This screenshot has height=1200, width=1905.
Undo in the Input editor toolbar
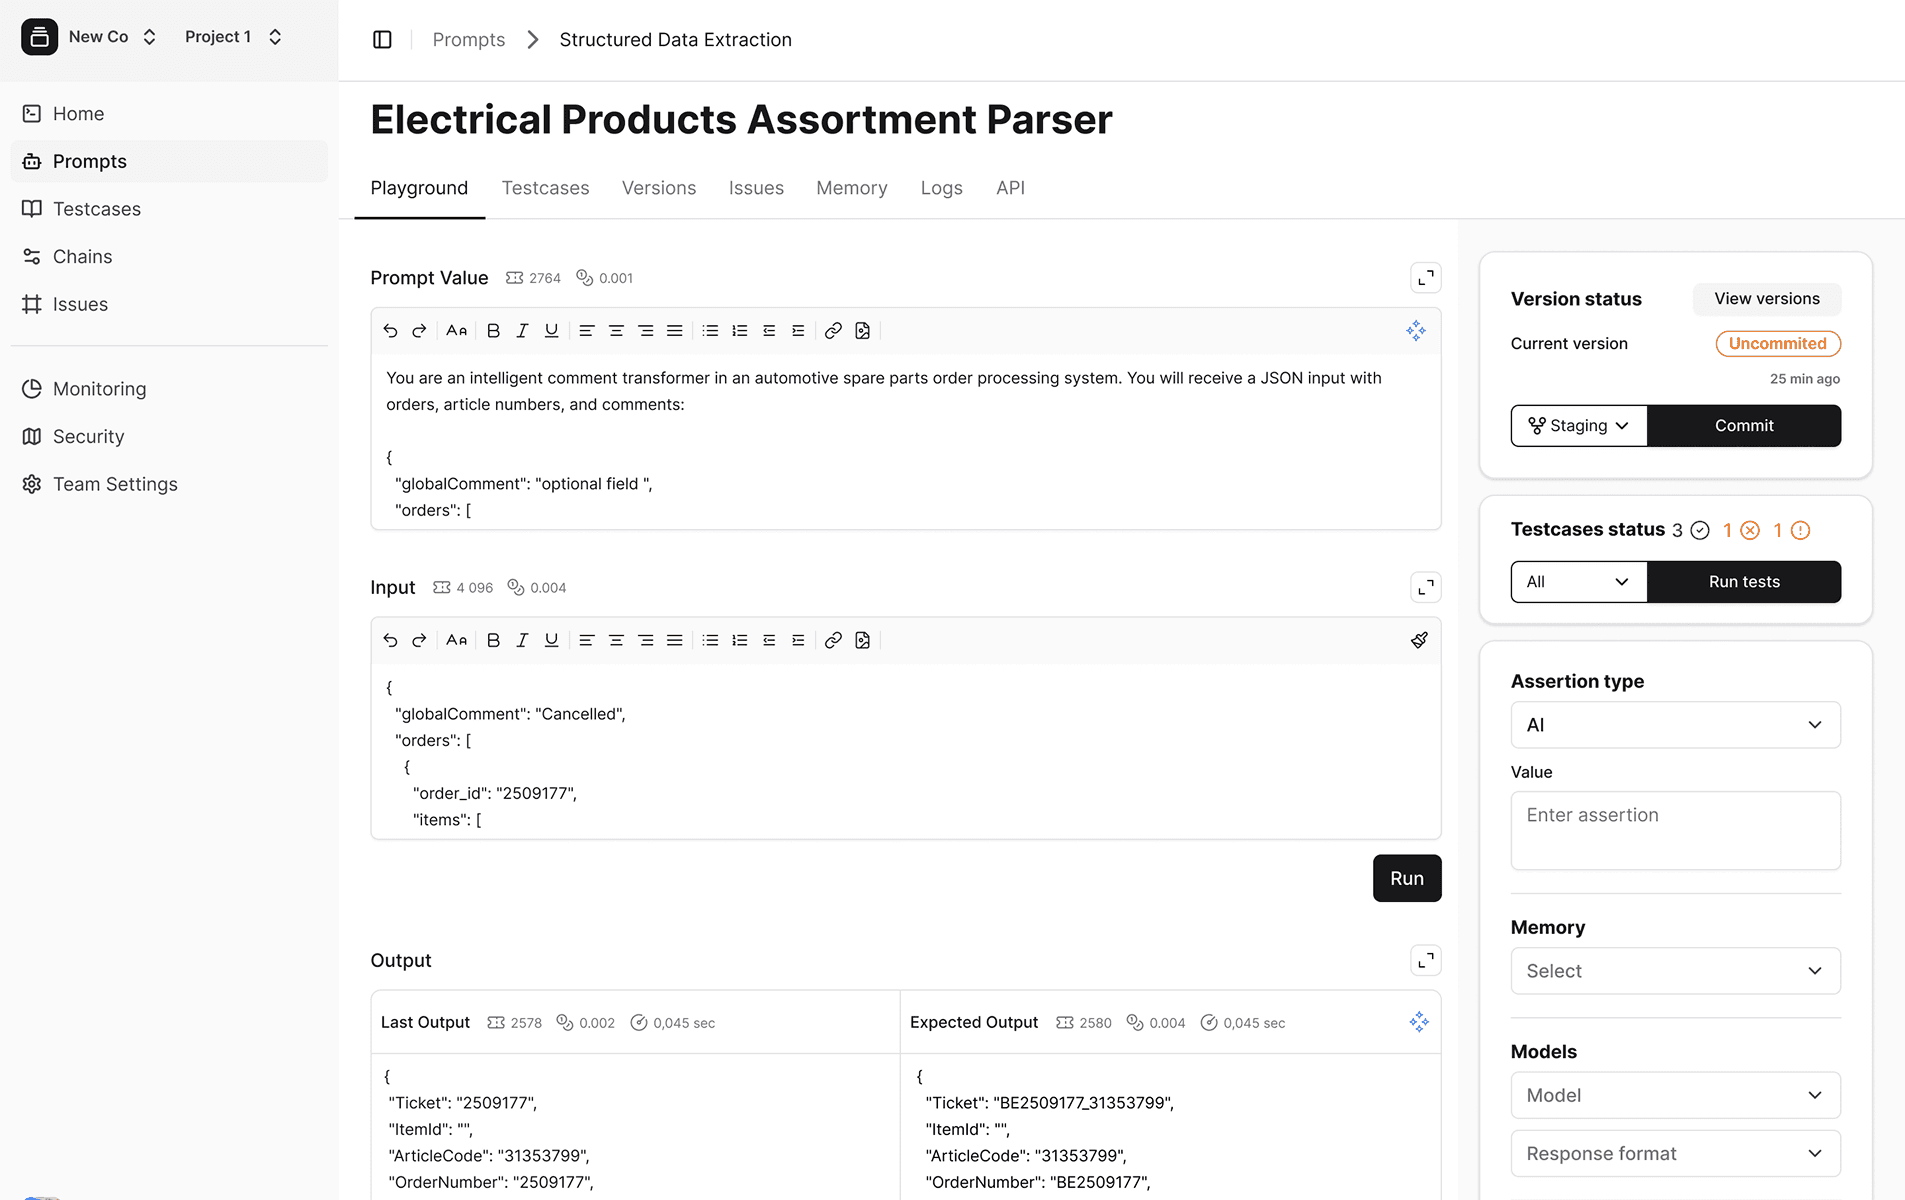point(390,640)
